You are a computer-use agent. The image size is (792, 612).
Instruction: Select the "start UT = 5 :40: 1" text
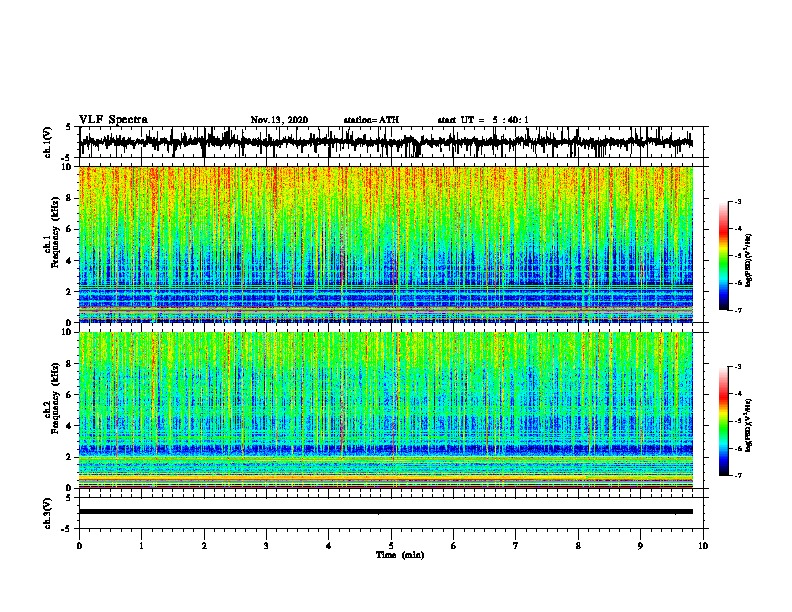pos(483,120)
